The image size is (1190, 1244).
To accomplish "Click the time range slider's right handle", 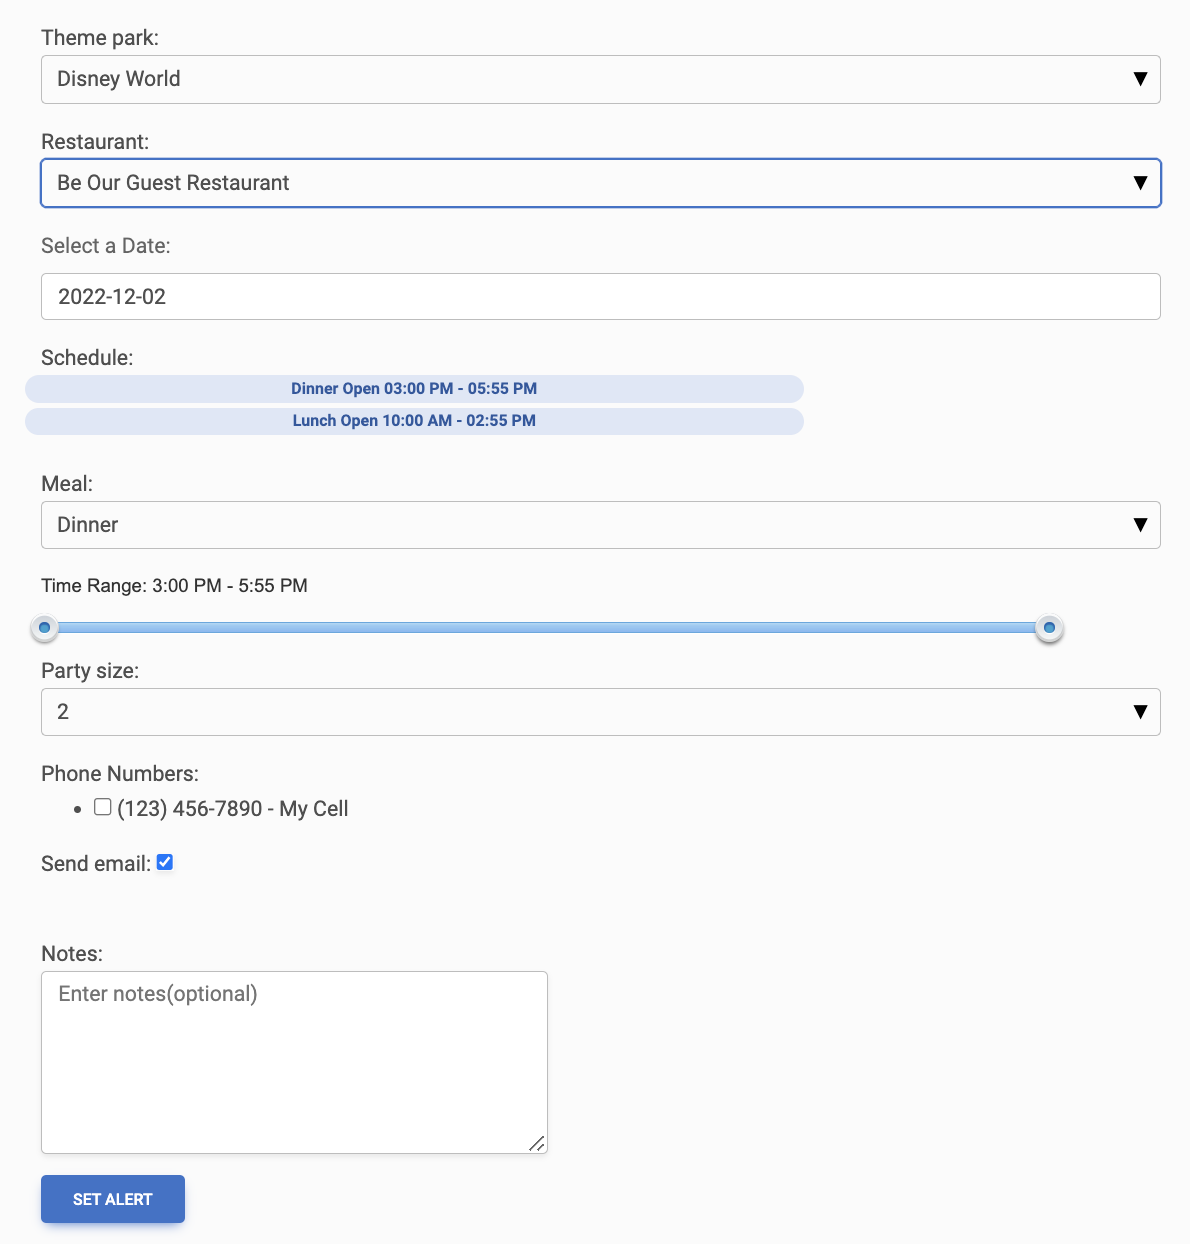I will 1049,628.
